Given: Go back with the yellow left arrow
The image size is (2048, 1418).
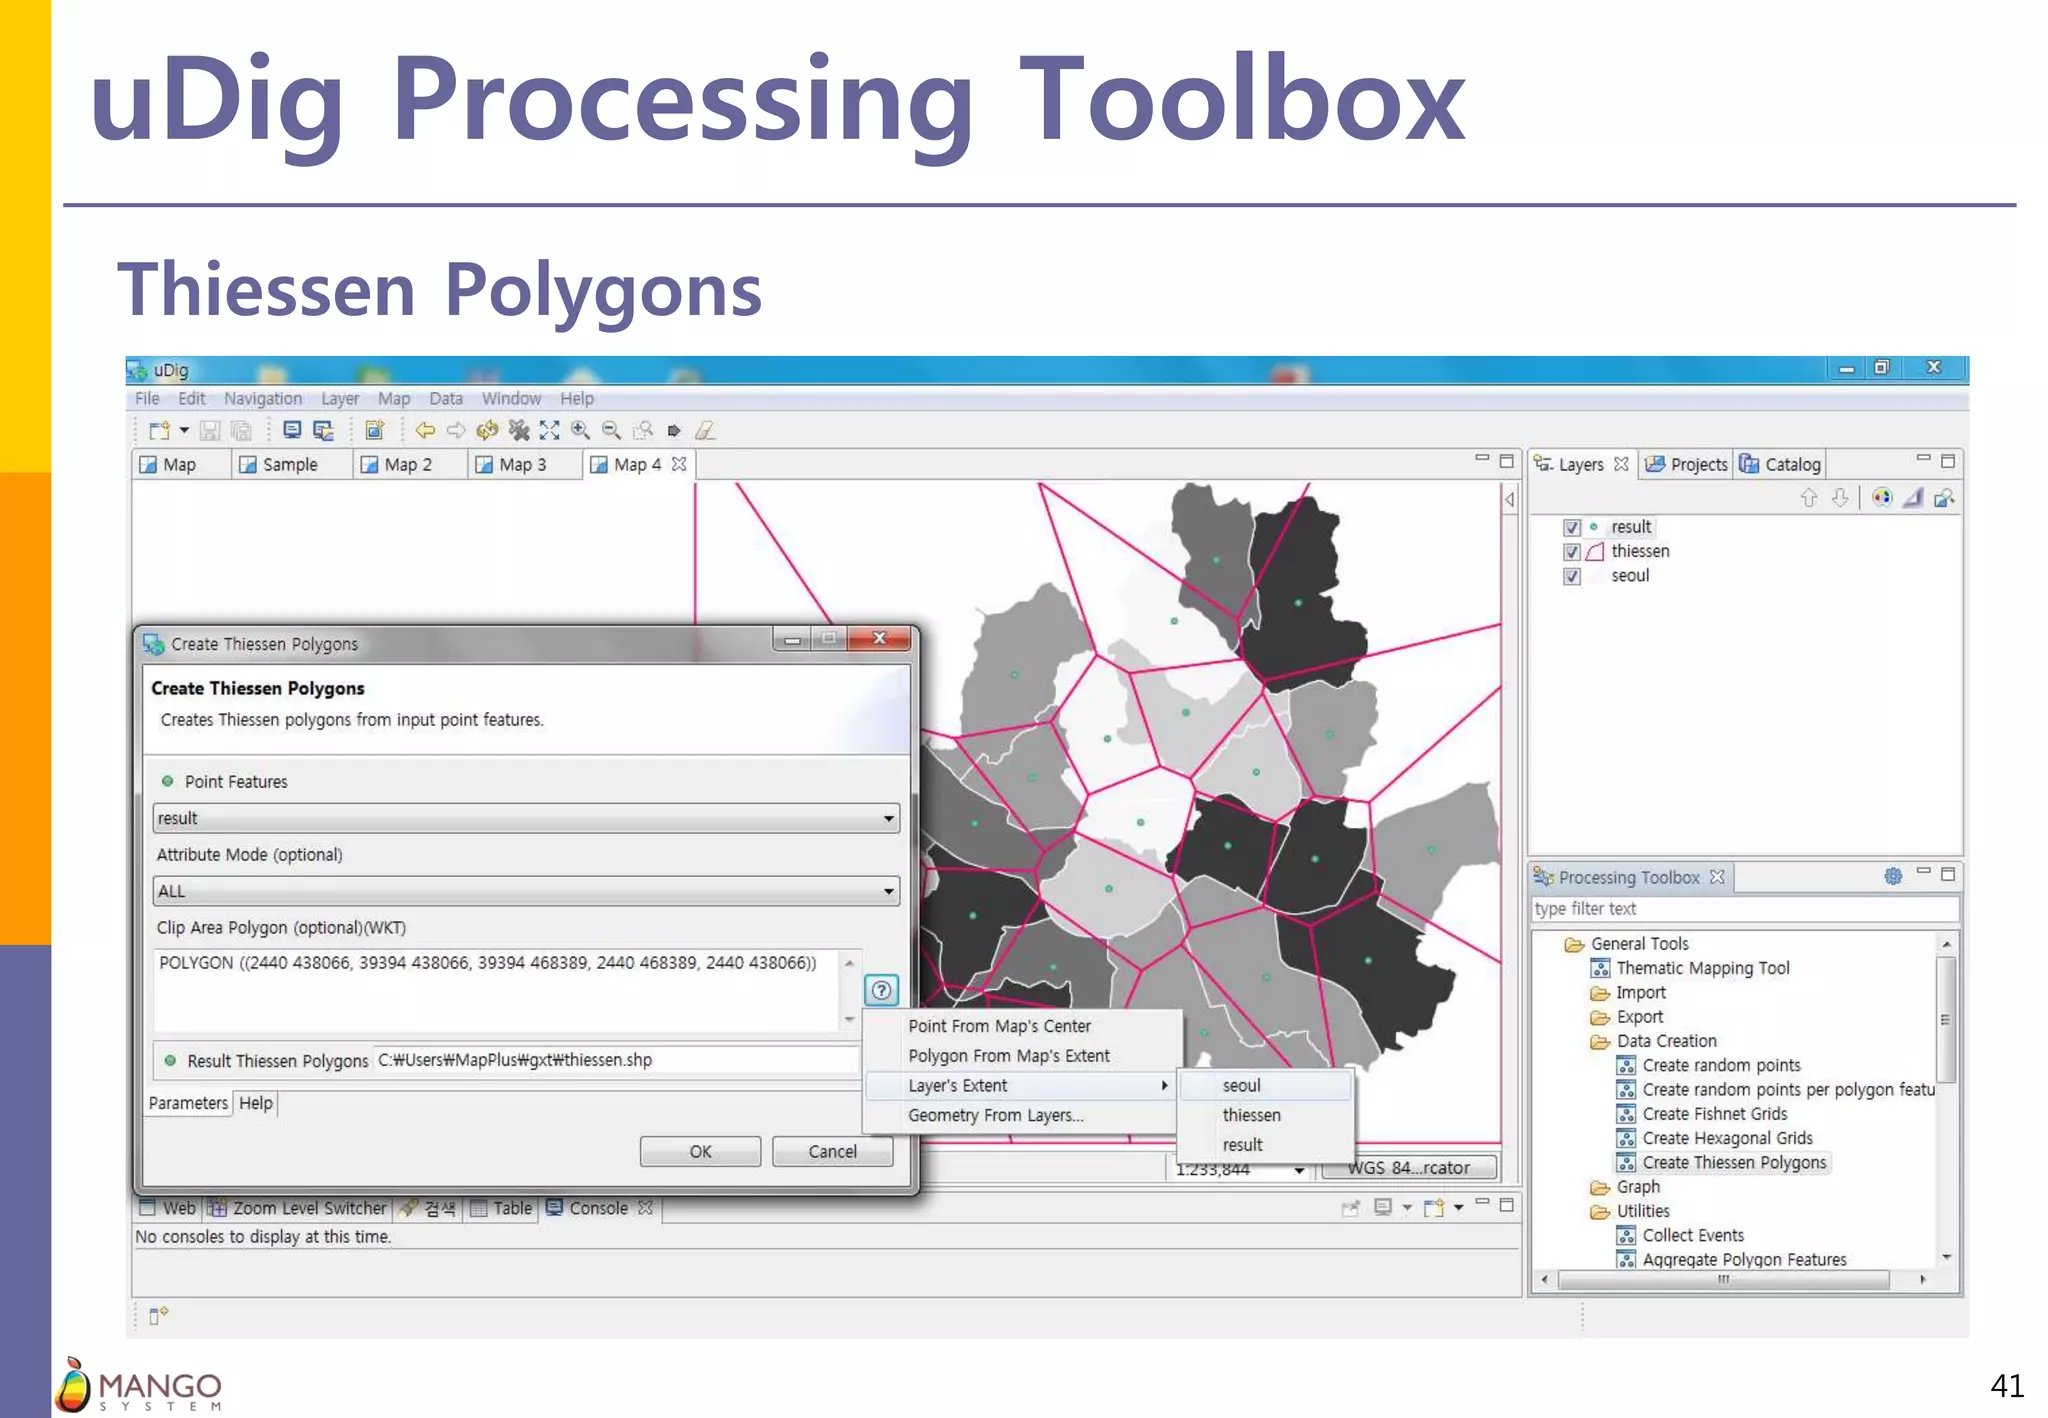Looking at the screenshot, I should point(425,431).
